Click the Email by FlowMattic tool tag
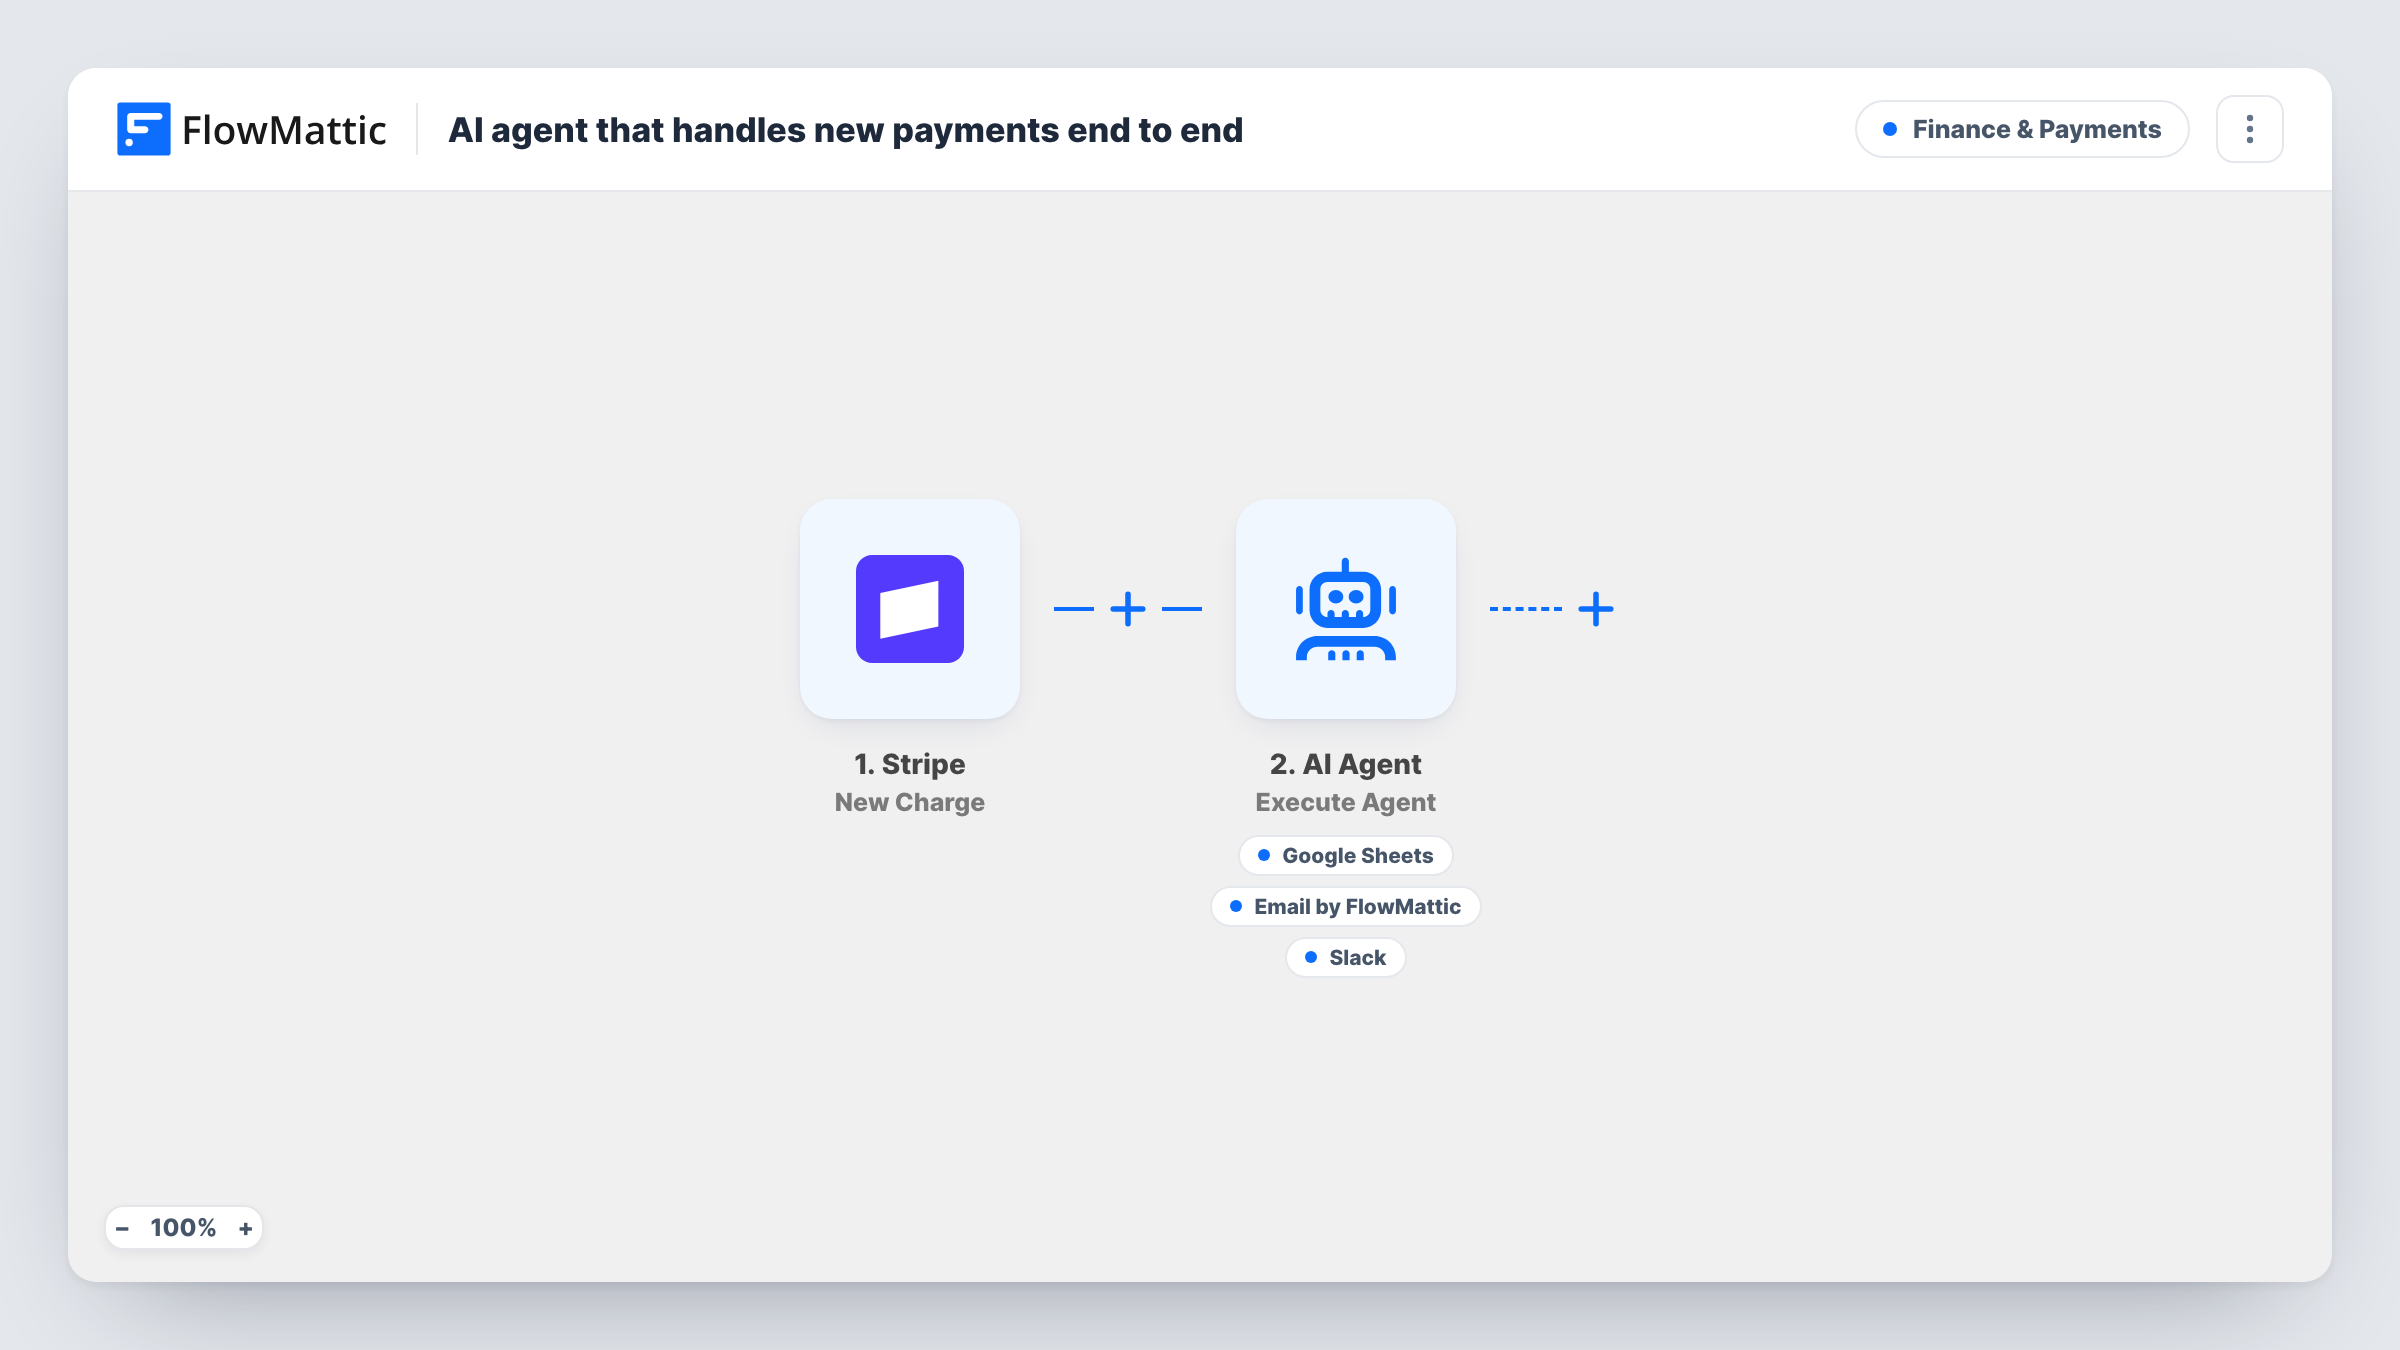The height and width of the screenshot is (1350, 2400). coord(1345,906)
